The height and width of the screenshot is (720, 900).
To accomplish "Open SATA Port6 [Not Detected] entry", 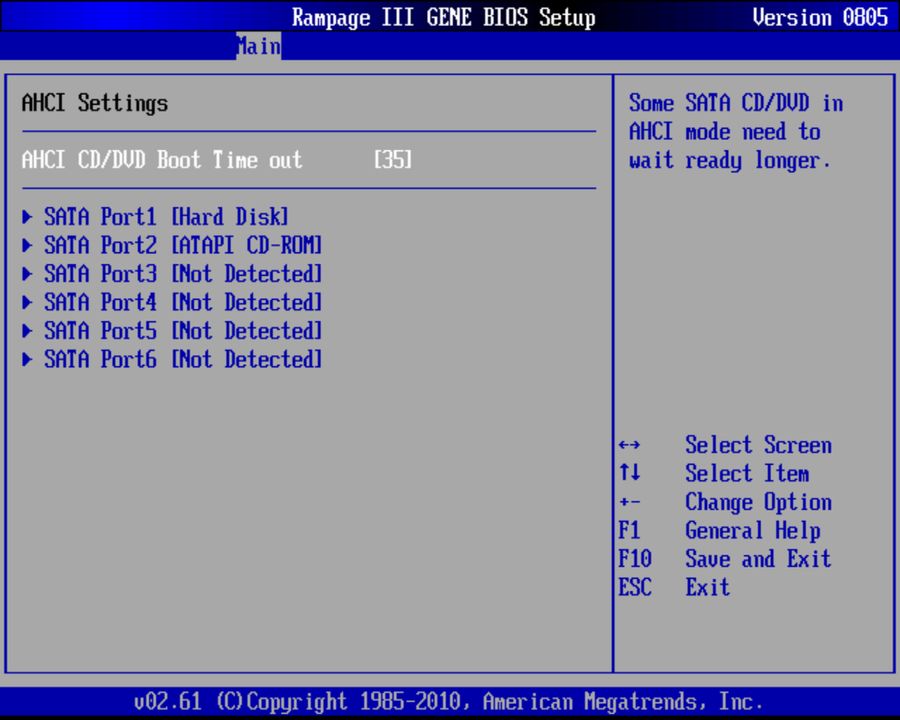I will tap(183, 359).
